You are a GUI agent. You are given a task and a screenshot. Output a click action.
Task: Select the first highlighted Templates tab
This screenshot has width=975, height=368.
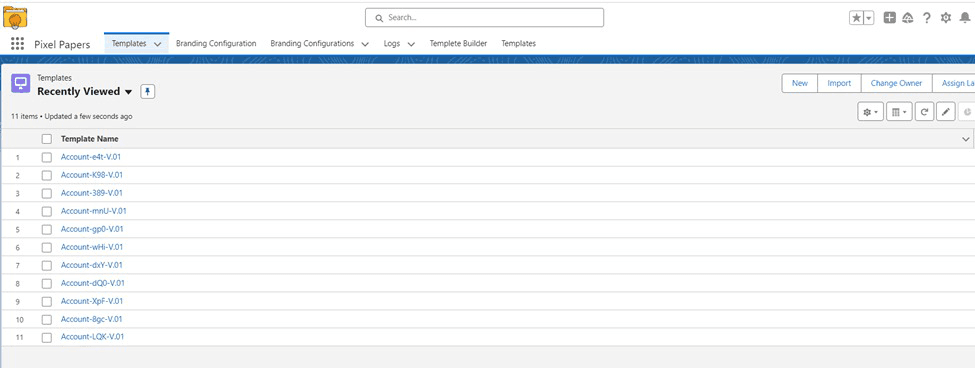coord(129,44)
